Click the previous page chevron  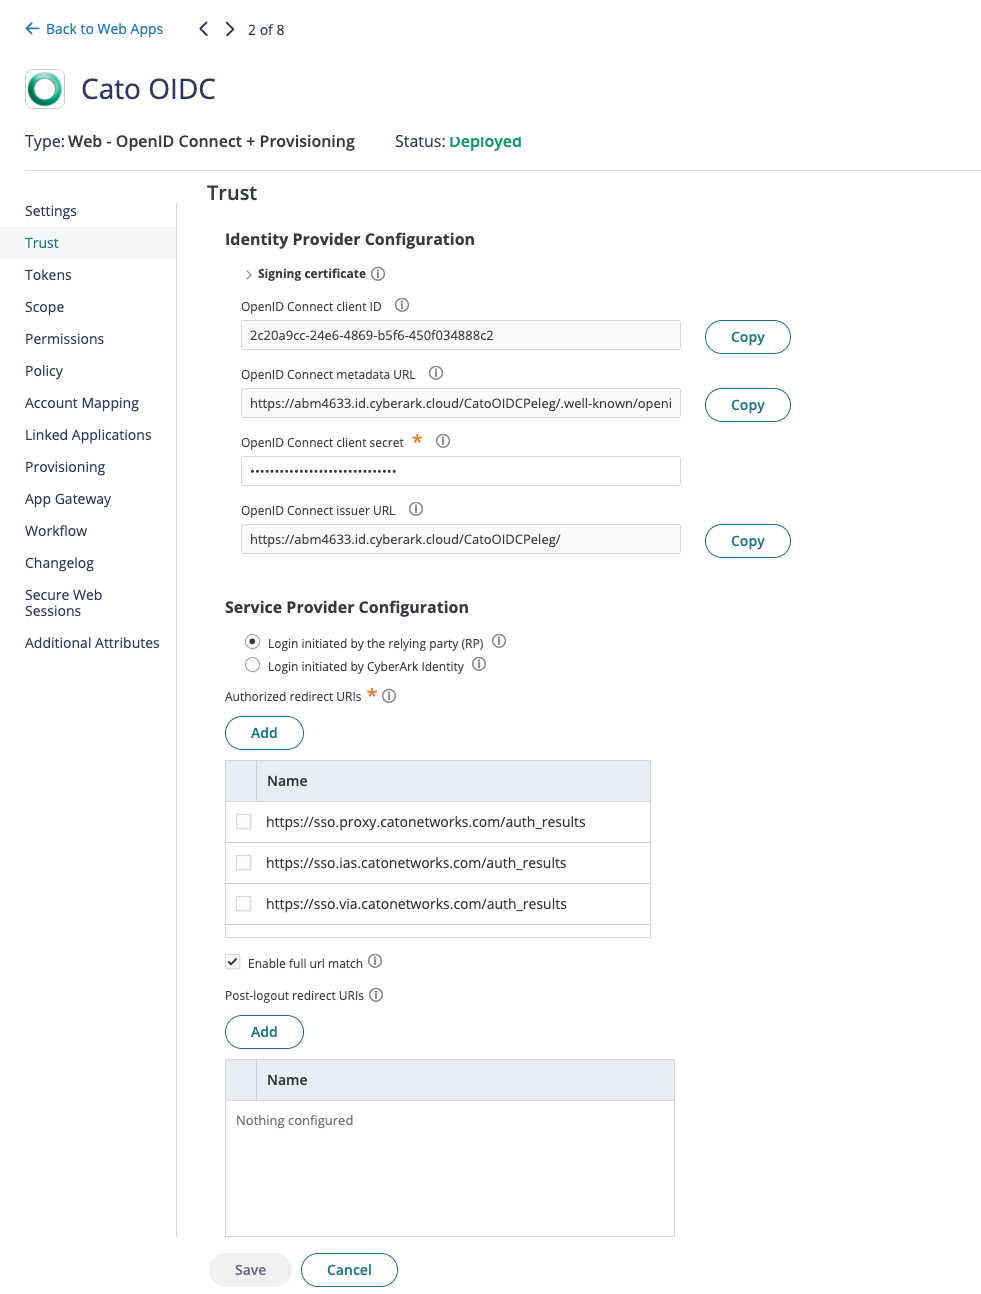pyautogui.click(x=203, y=29)
